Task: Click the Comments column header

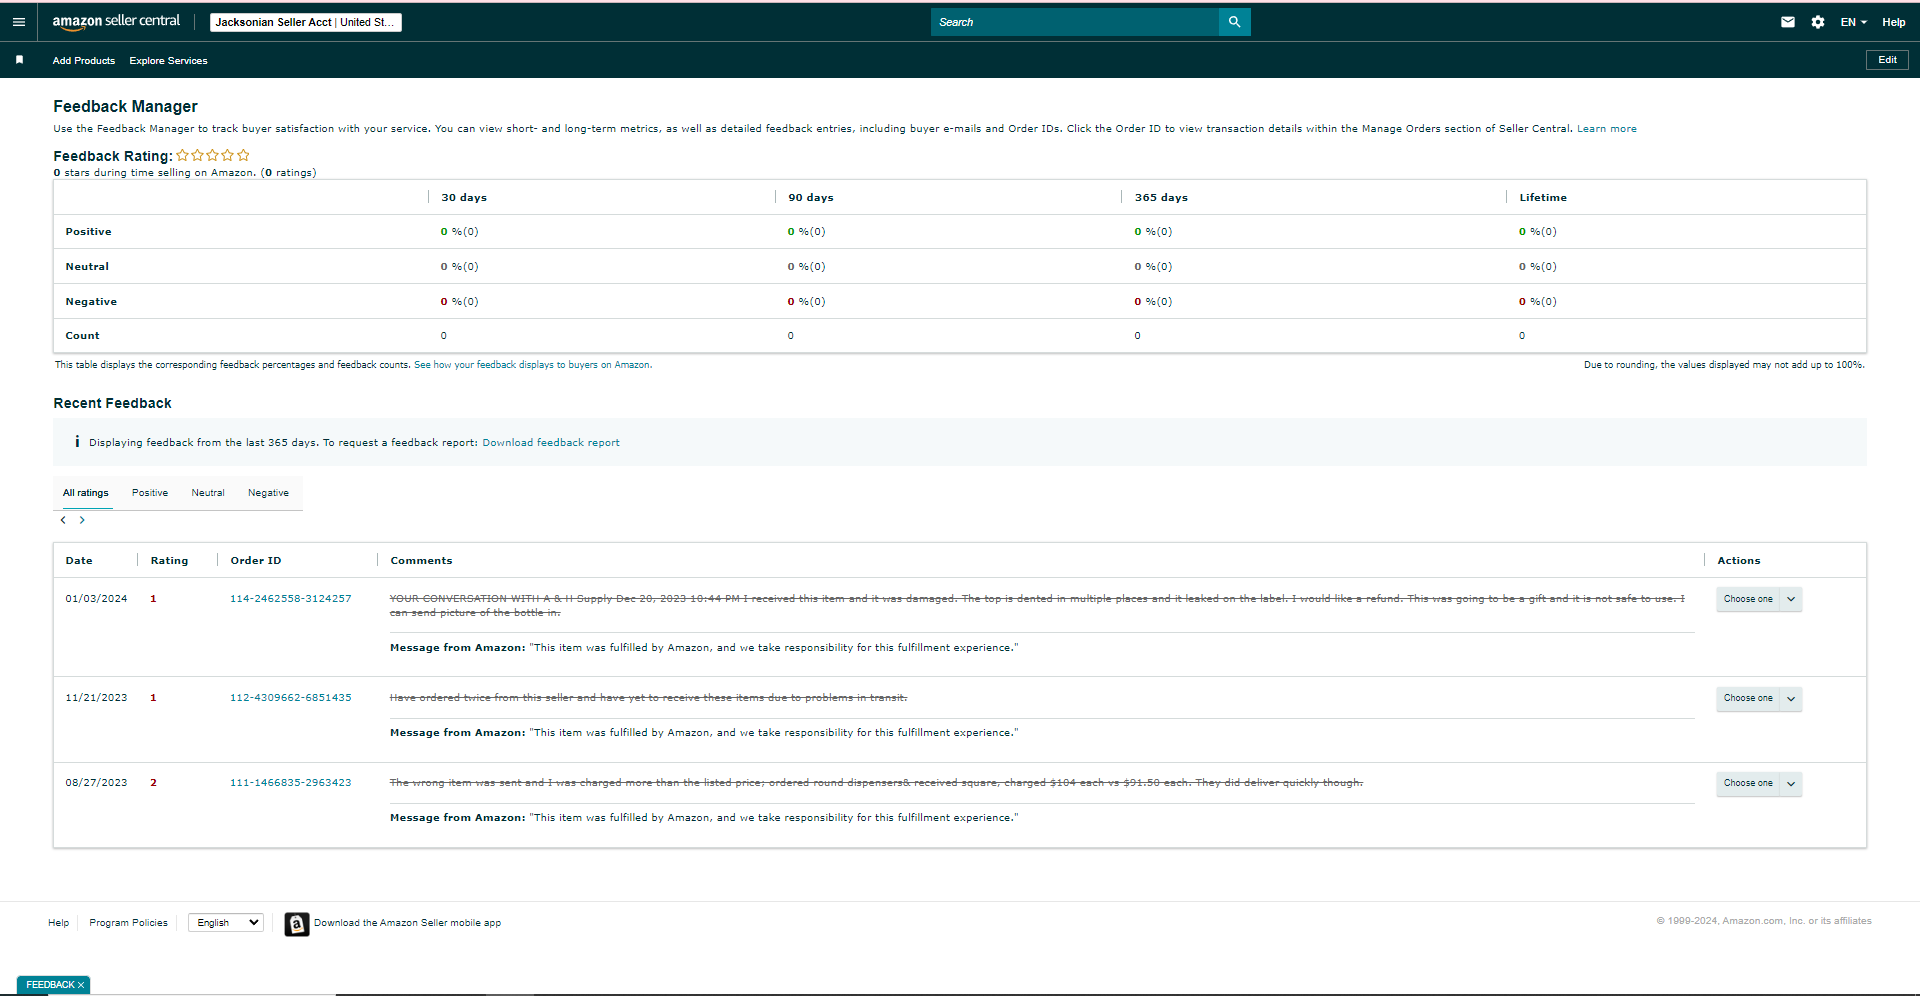Action: (421, 561)
